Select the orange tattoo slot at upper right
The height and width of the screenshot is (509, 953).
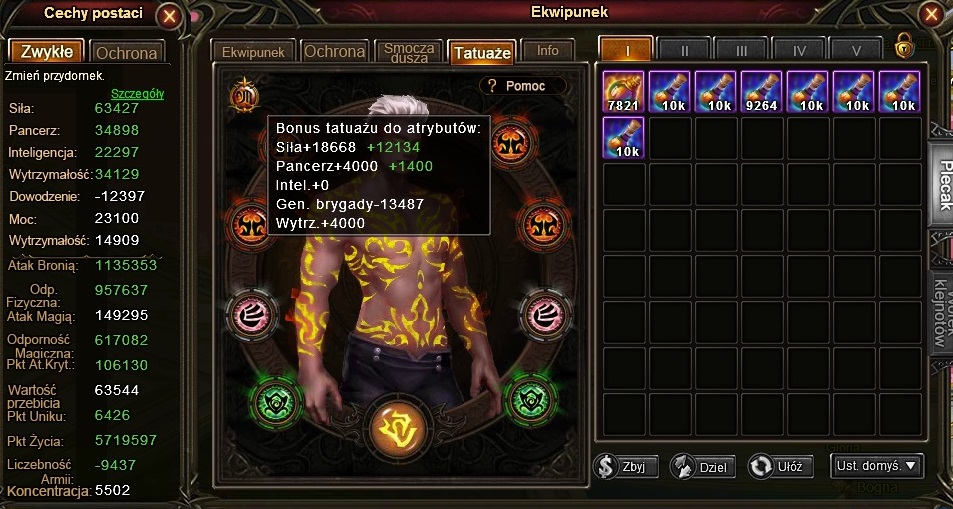pos(514,144)
